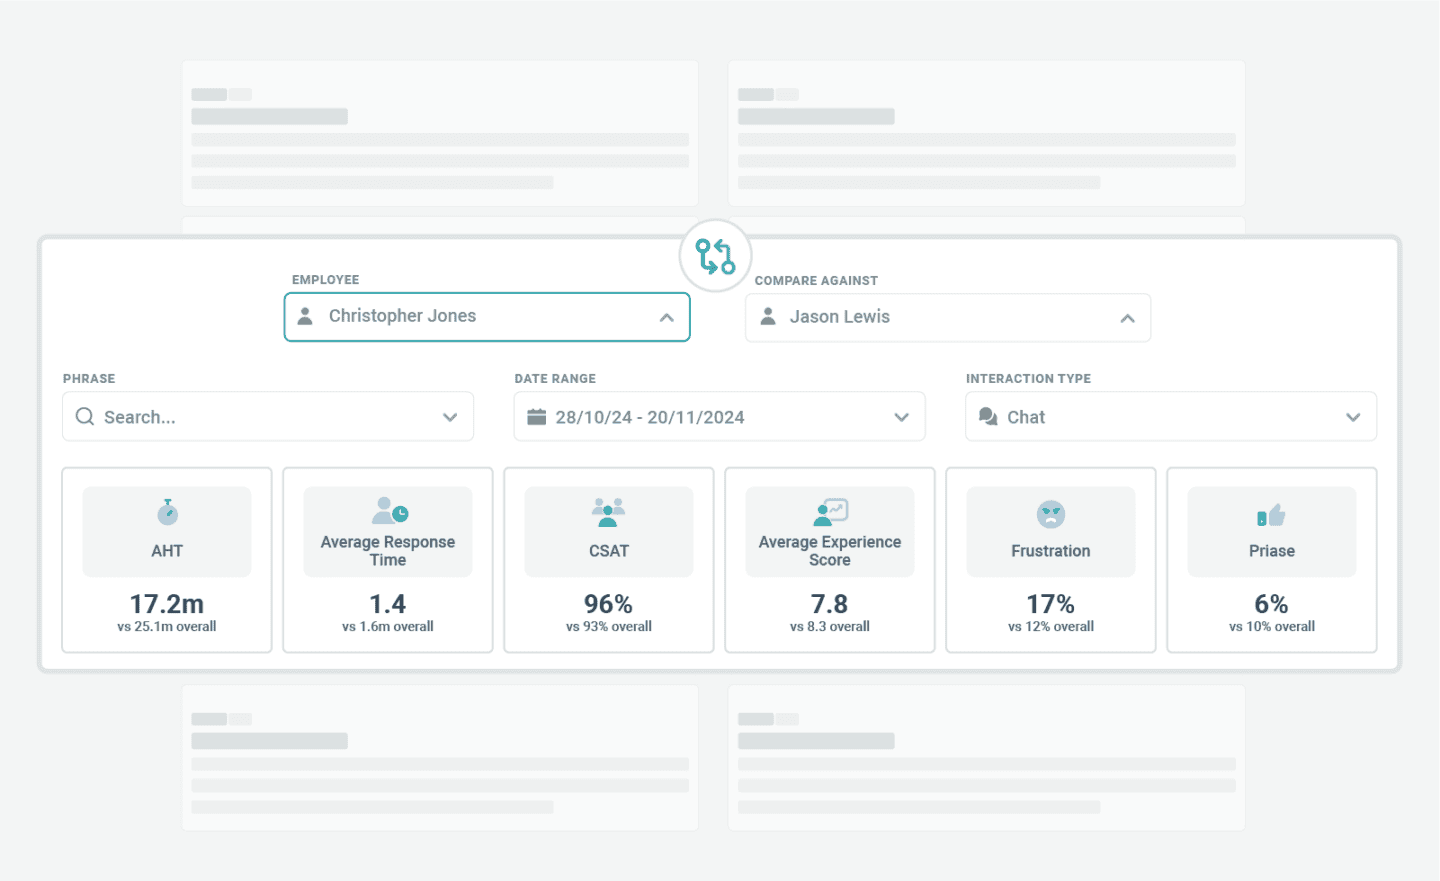Click the calendar icon in Date Range
The image size is (1440, 881).
click(537, 416)
